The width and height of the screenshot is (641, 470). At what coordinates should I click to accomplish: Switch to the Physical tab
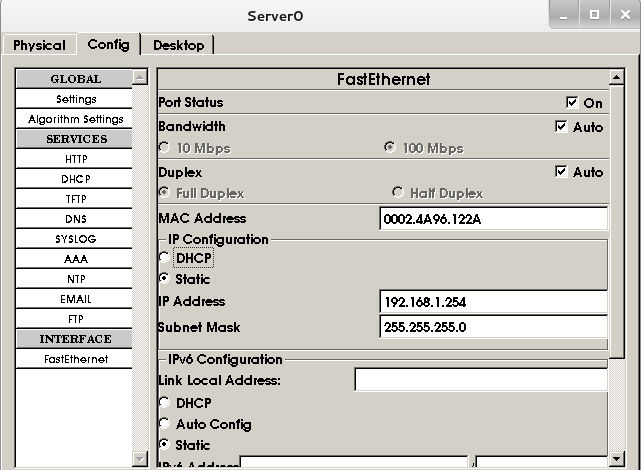coord(39,45)
